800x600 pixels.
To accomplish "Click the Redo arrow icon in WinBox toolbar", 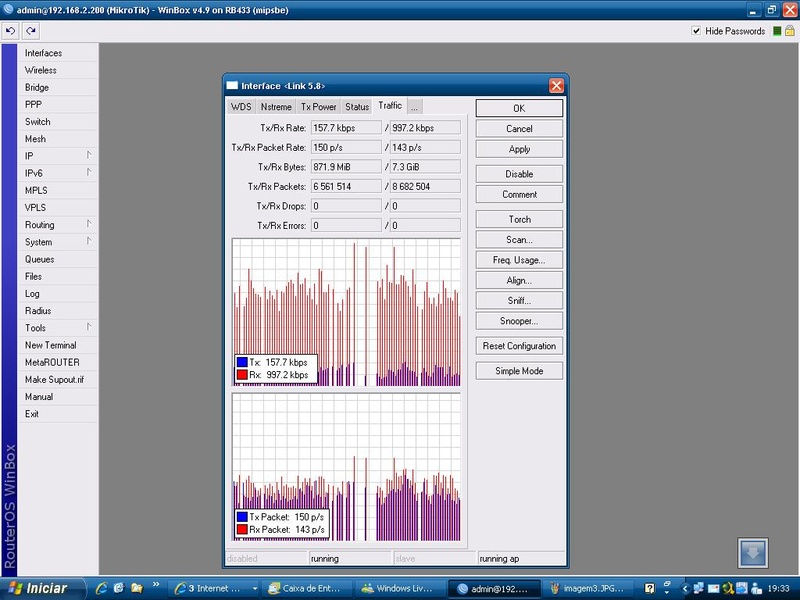I will 31,32.
